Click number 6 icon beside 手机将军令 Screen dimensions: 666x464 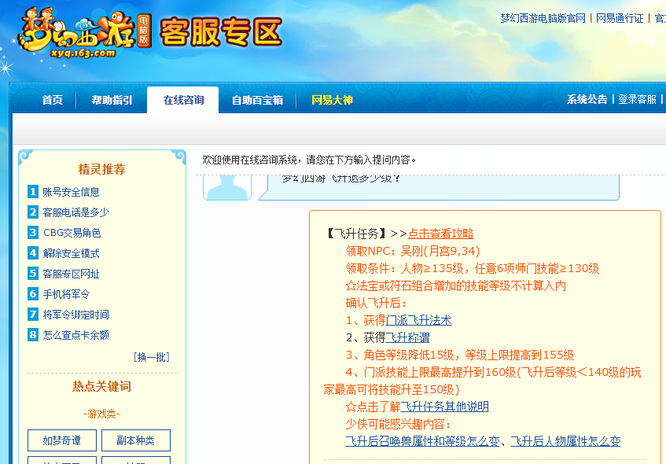33,294
